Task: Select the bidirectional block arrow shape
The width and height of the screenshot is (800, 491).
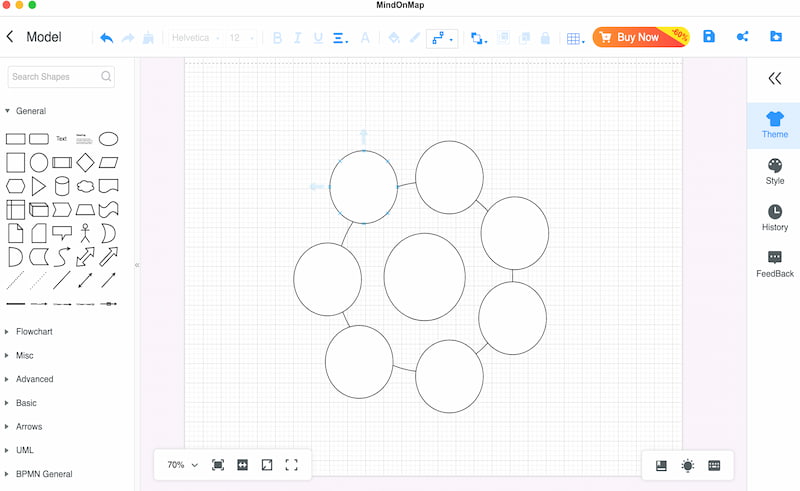Action: (x=85, y=257)
